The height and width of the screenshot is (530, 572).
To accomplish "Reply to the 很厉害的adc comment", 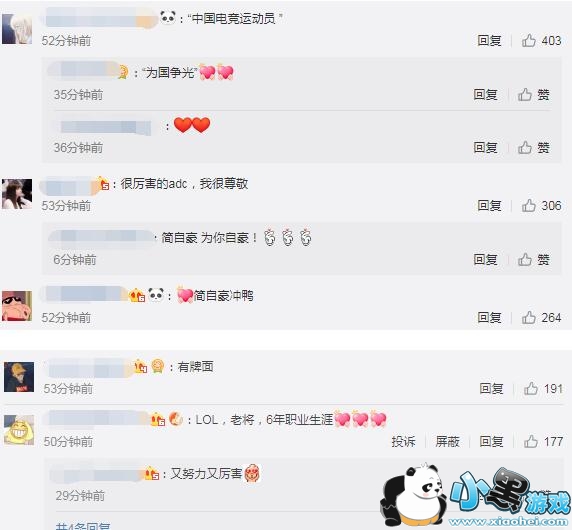I will [x=489, y=206].
